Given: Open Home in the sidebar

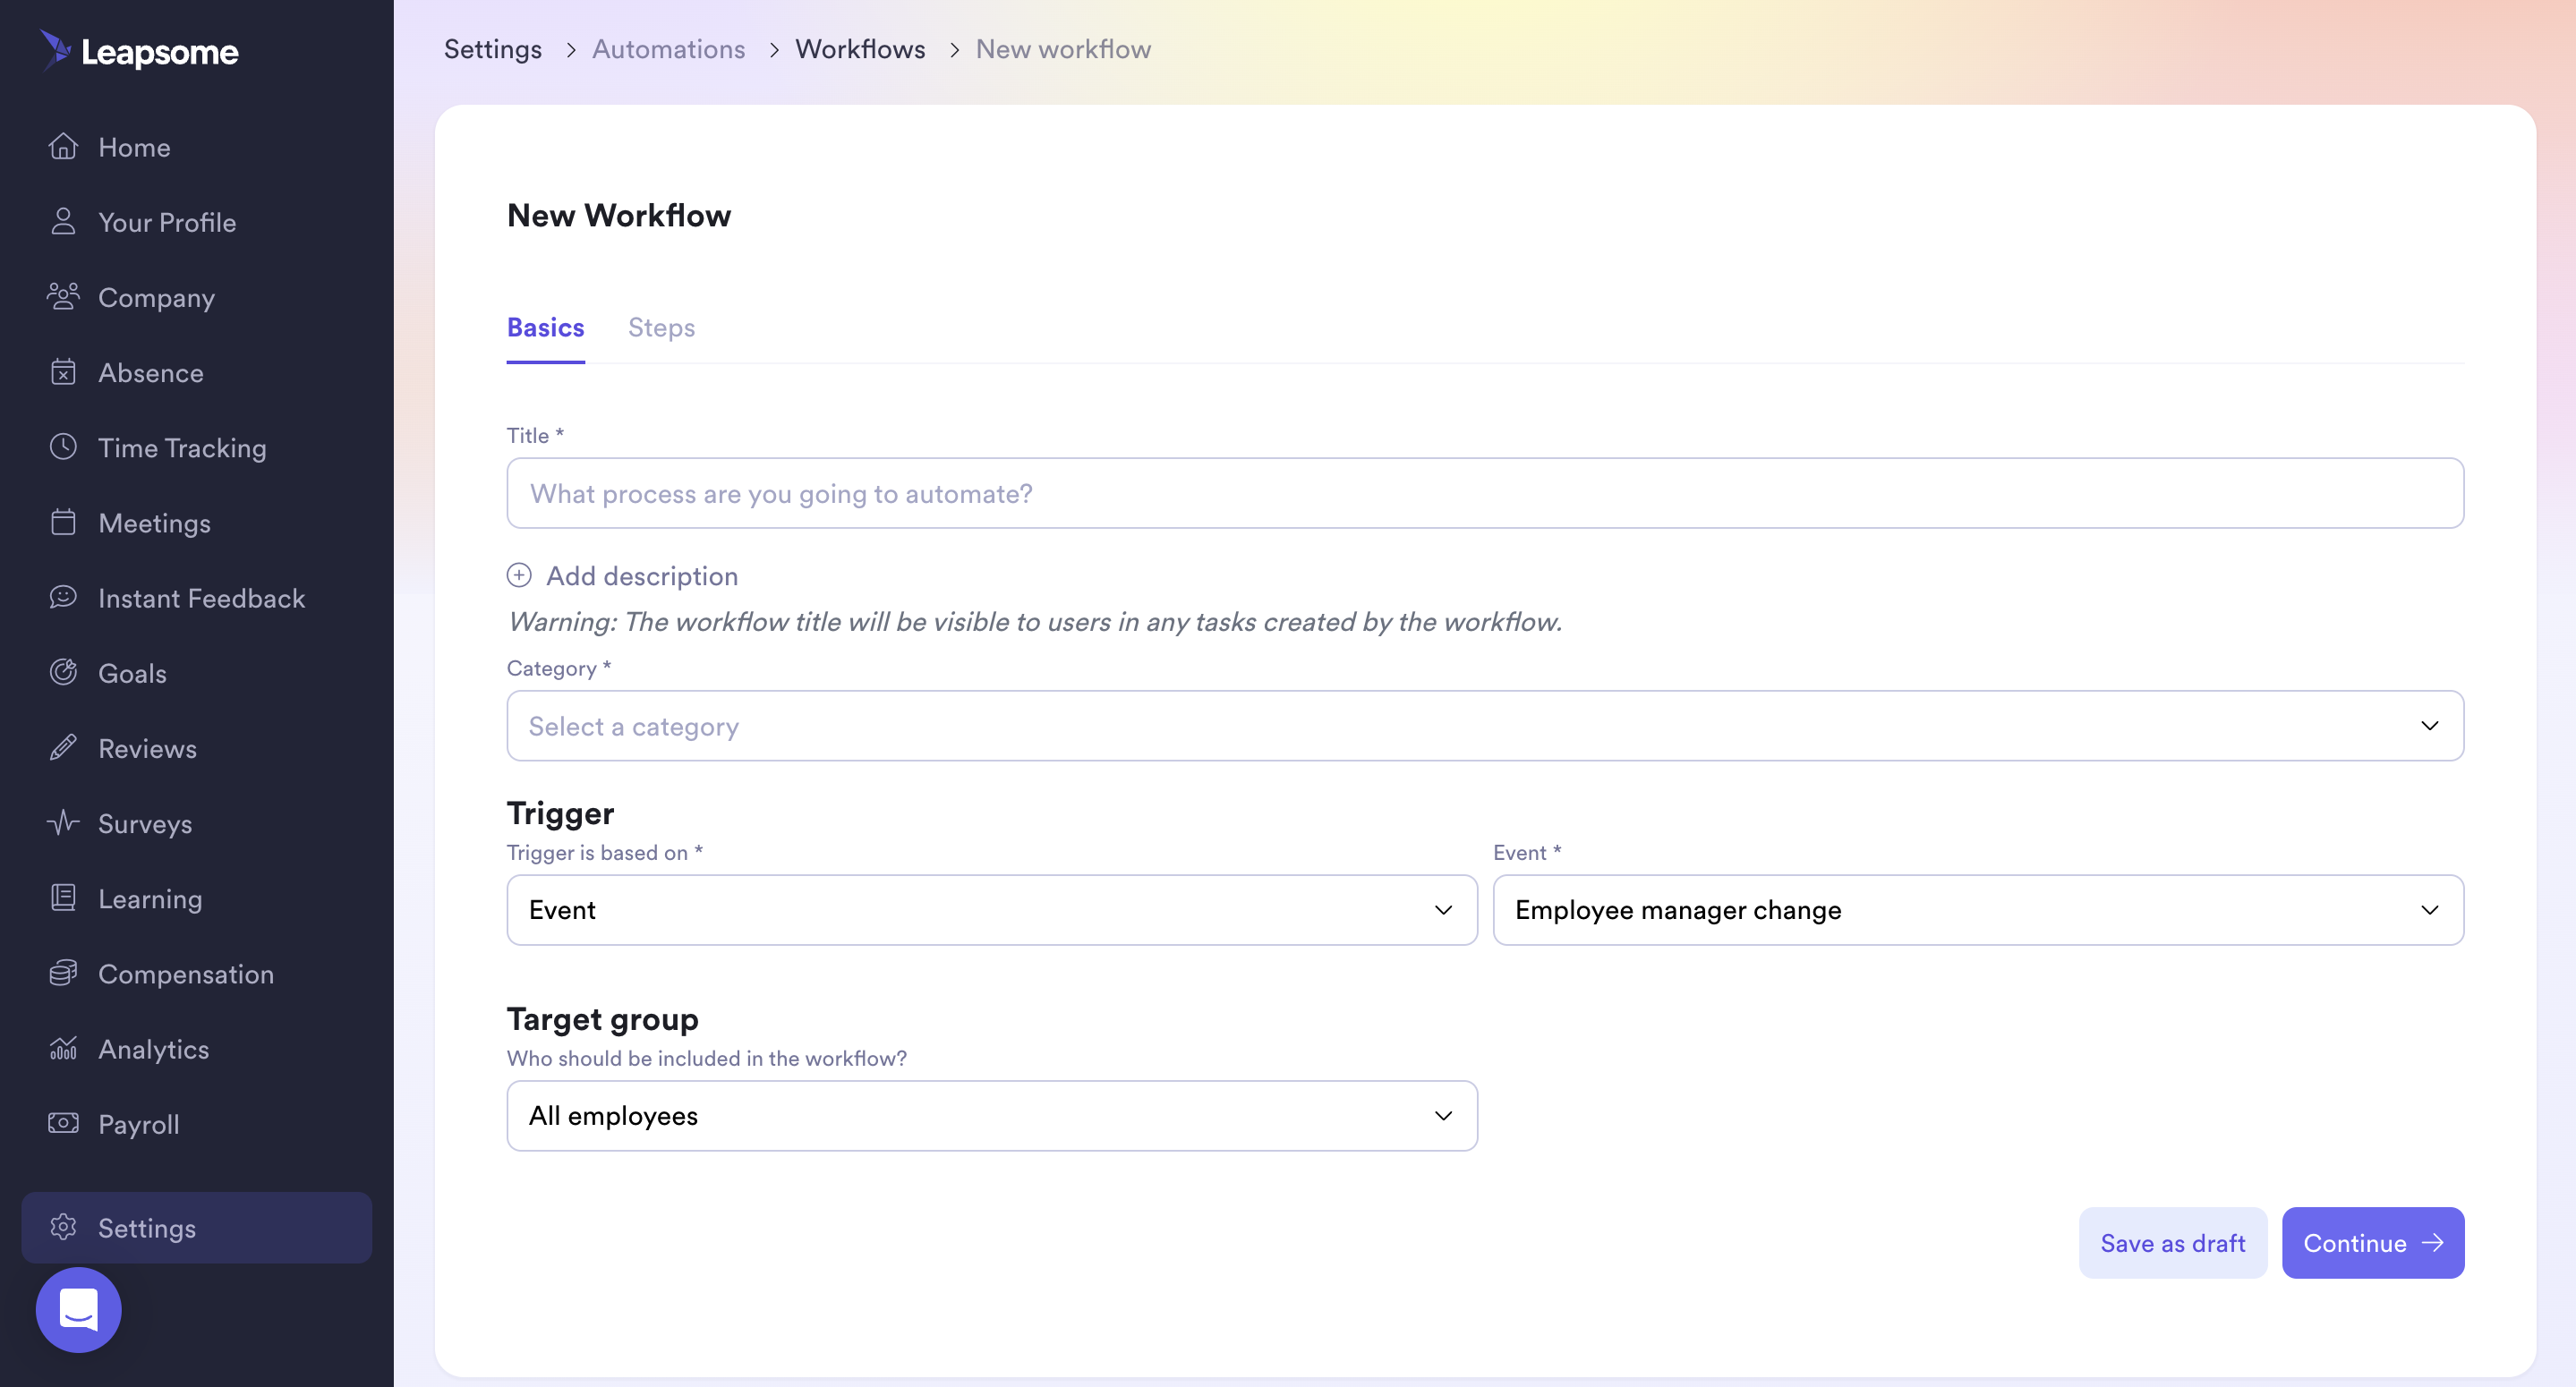Looking at the screenshot, I should click(x=197, y=147).
